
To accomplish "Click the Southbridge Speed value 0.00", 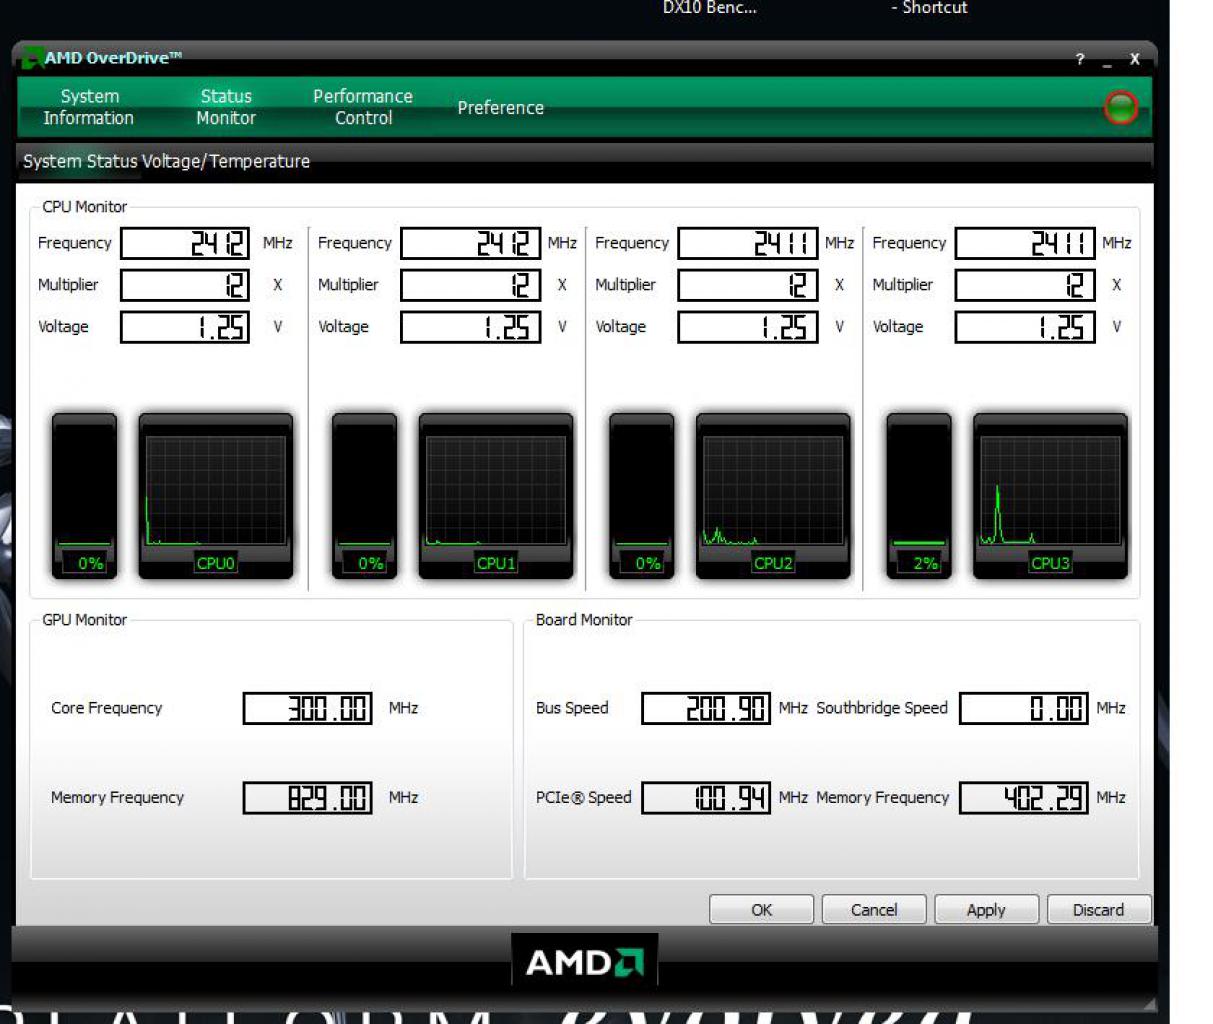I will (1024, 708).
